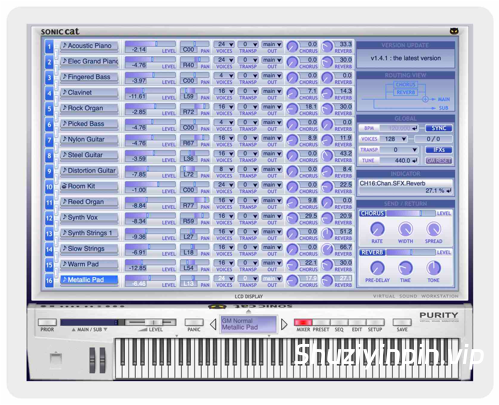Click the chorus knob on Synth Vox
Viewport: 499px width, 405px height.
point(292,218)
